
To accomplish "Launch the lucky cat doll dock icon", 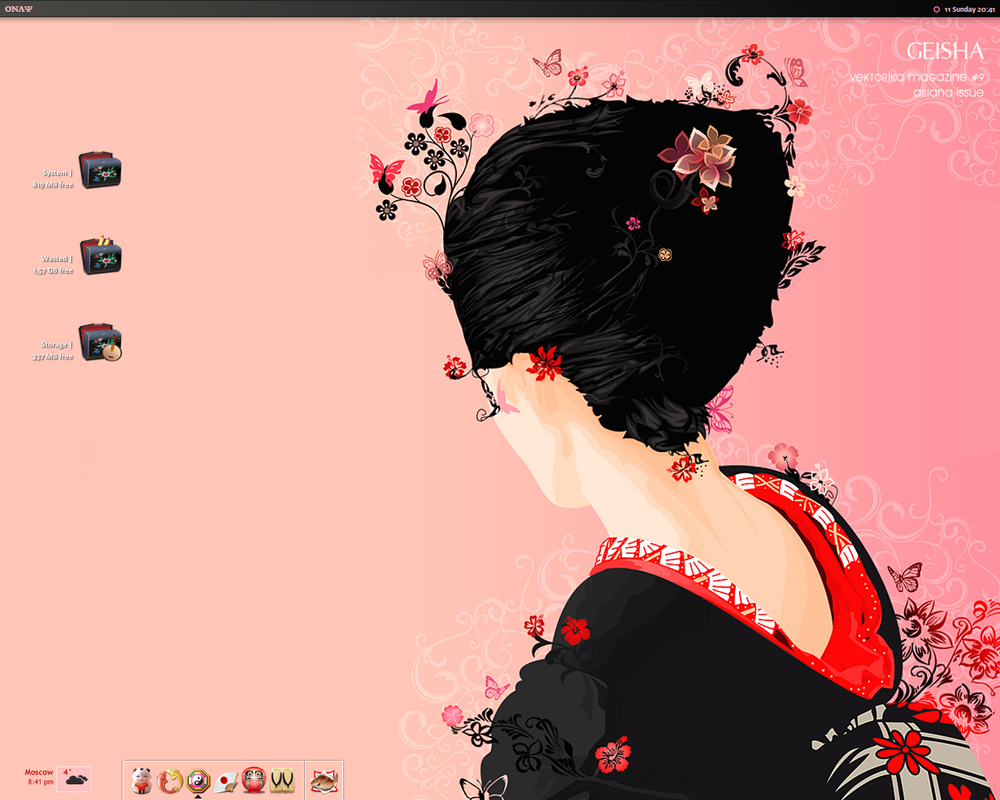I will (142, 780).
